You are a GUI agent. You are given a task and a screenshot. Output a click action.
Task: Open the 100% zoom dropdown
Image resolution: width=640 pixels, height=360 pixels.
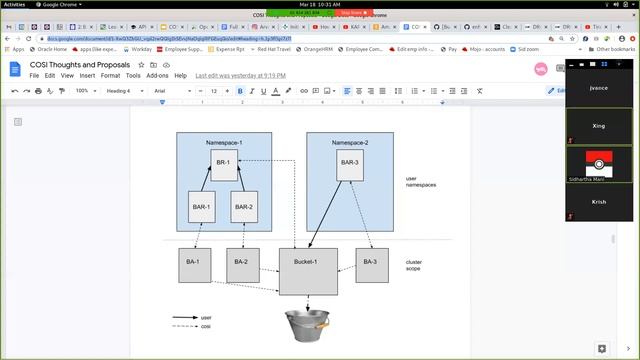click(86, 91)
